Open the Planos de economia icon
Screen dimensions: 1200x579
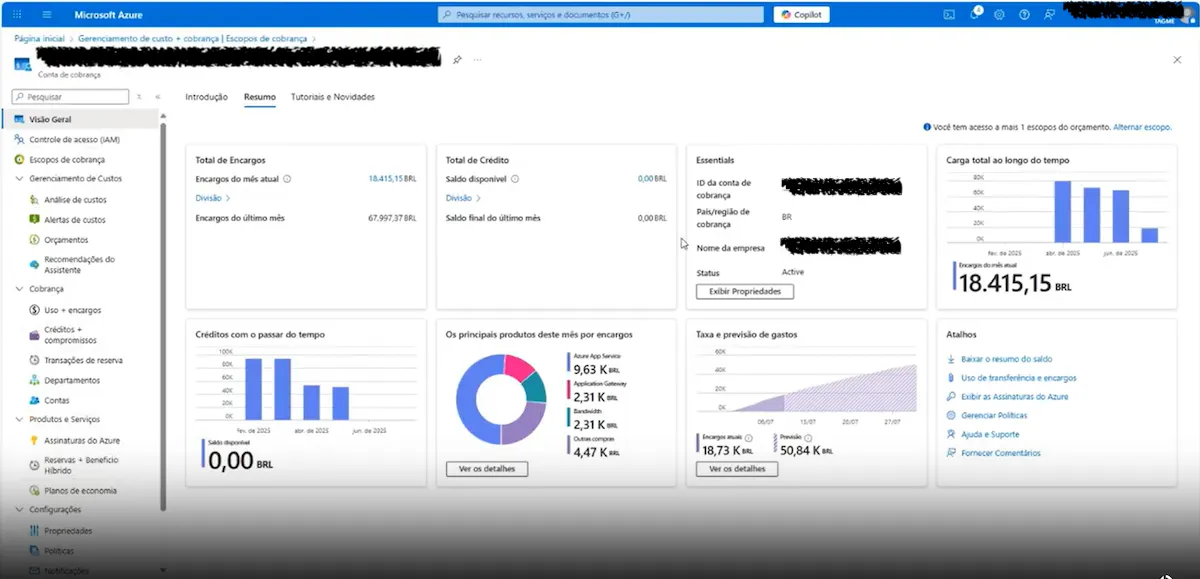click(35, 491)
